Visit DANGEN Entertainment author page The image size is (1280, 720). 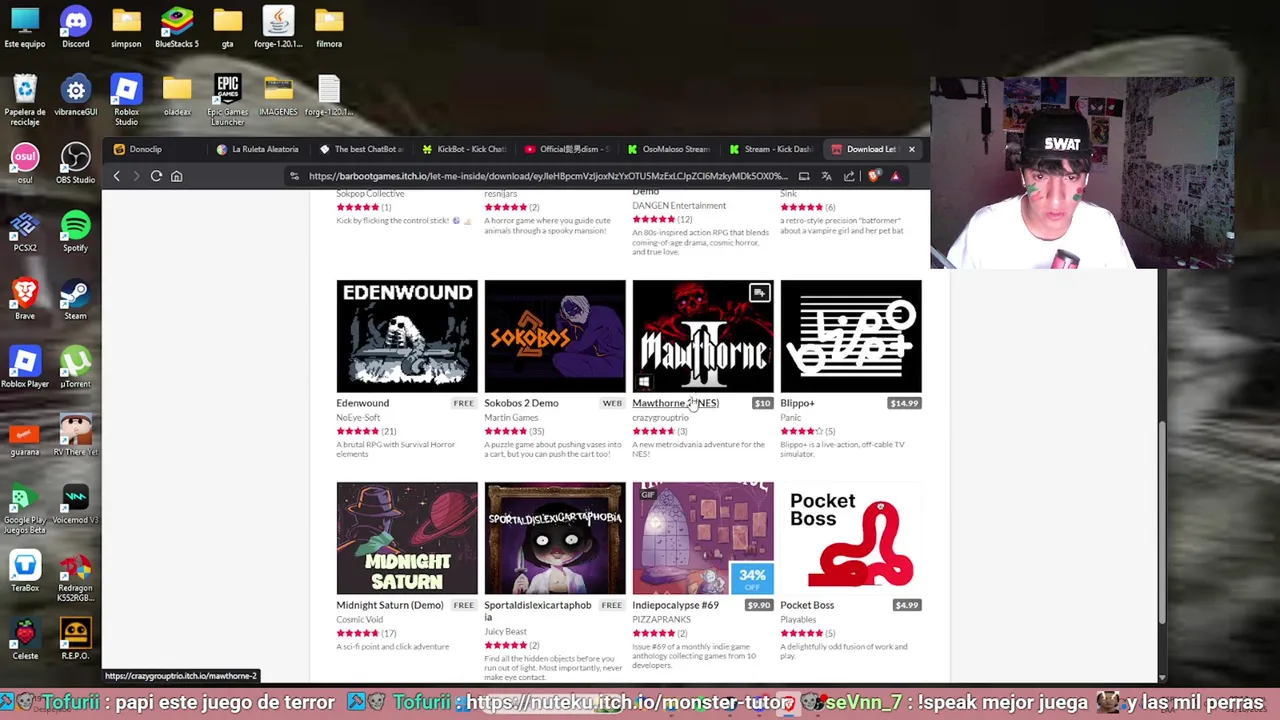tap(679, 206)
